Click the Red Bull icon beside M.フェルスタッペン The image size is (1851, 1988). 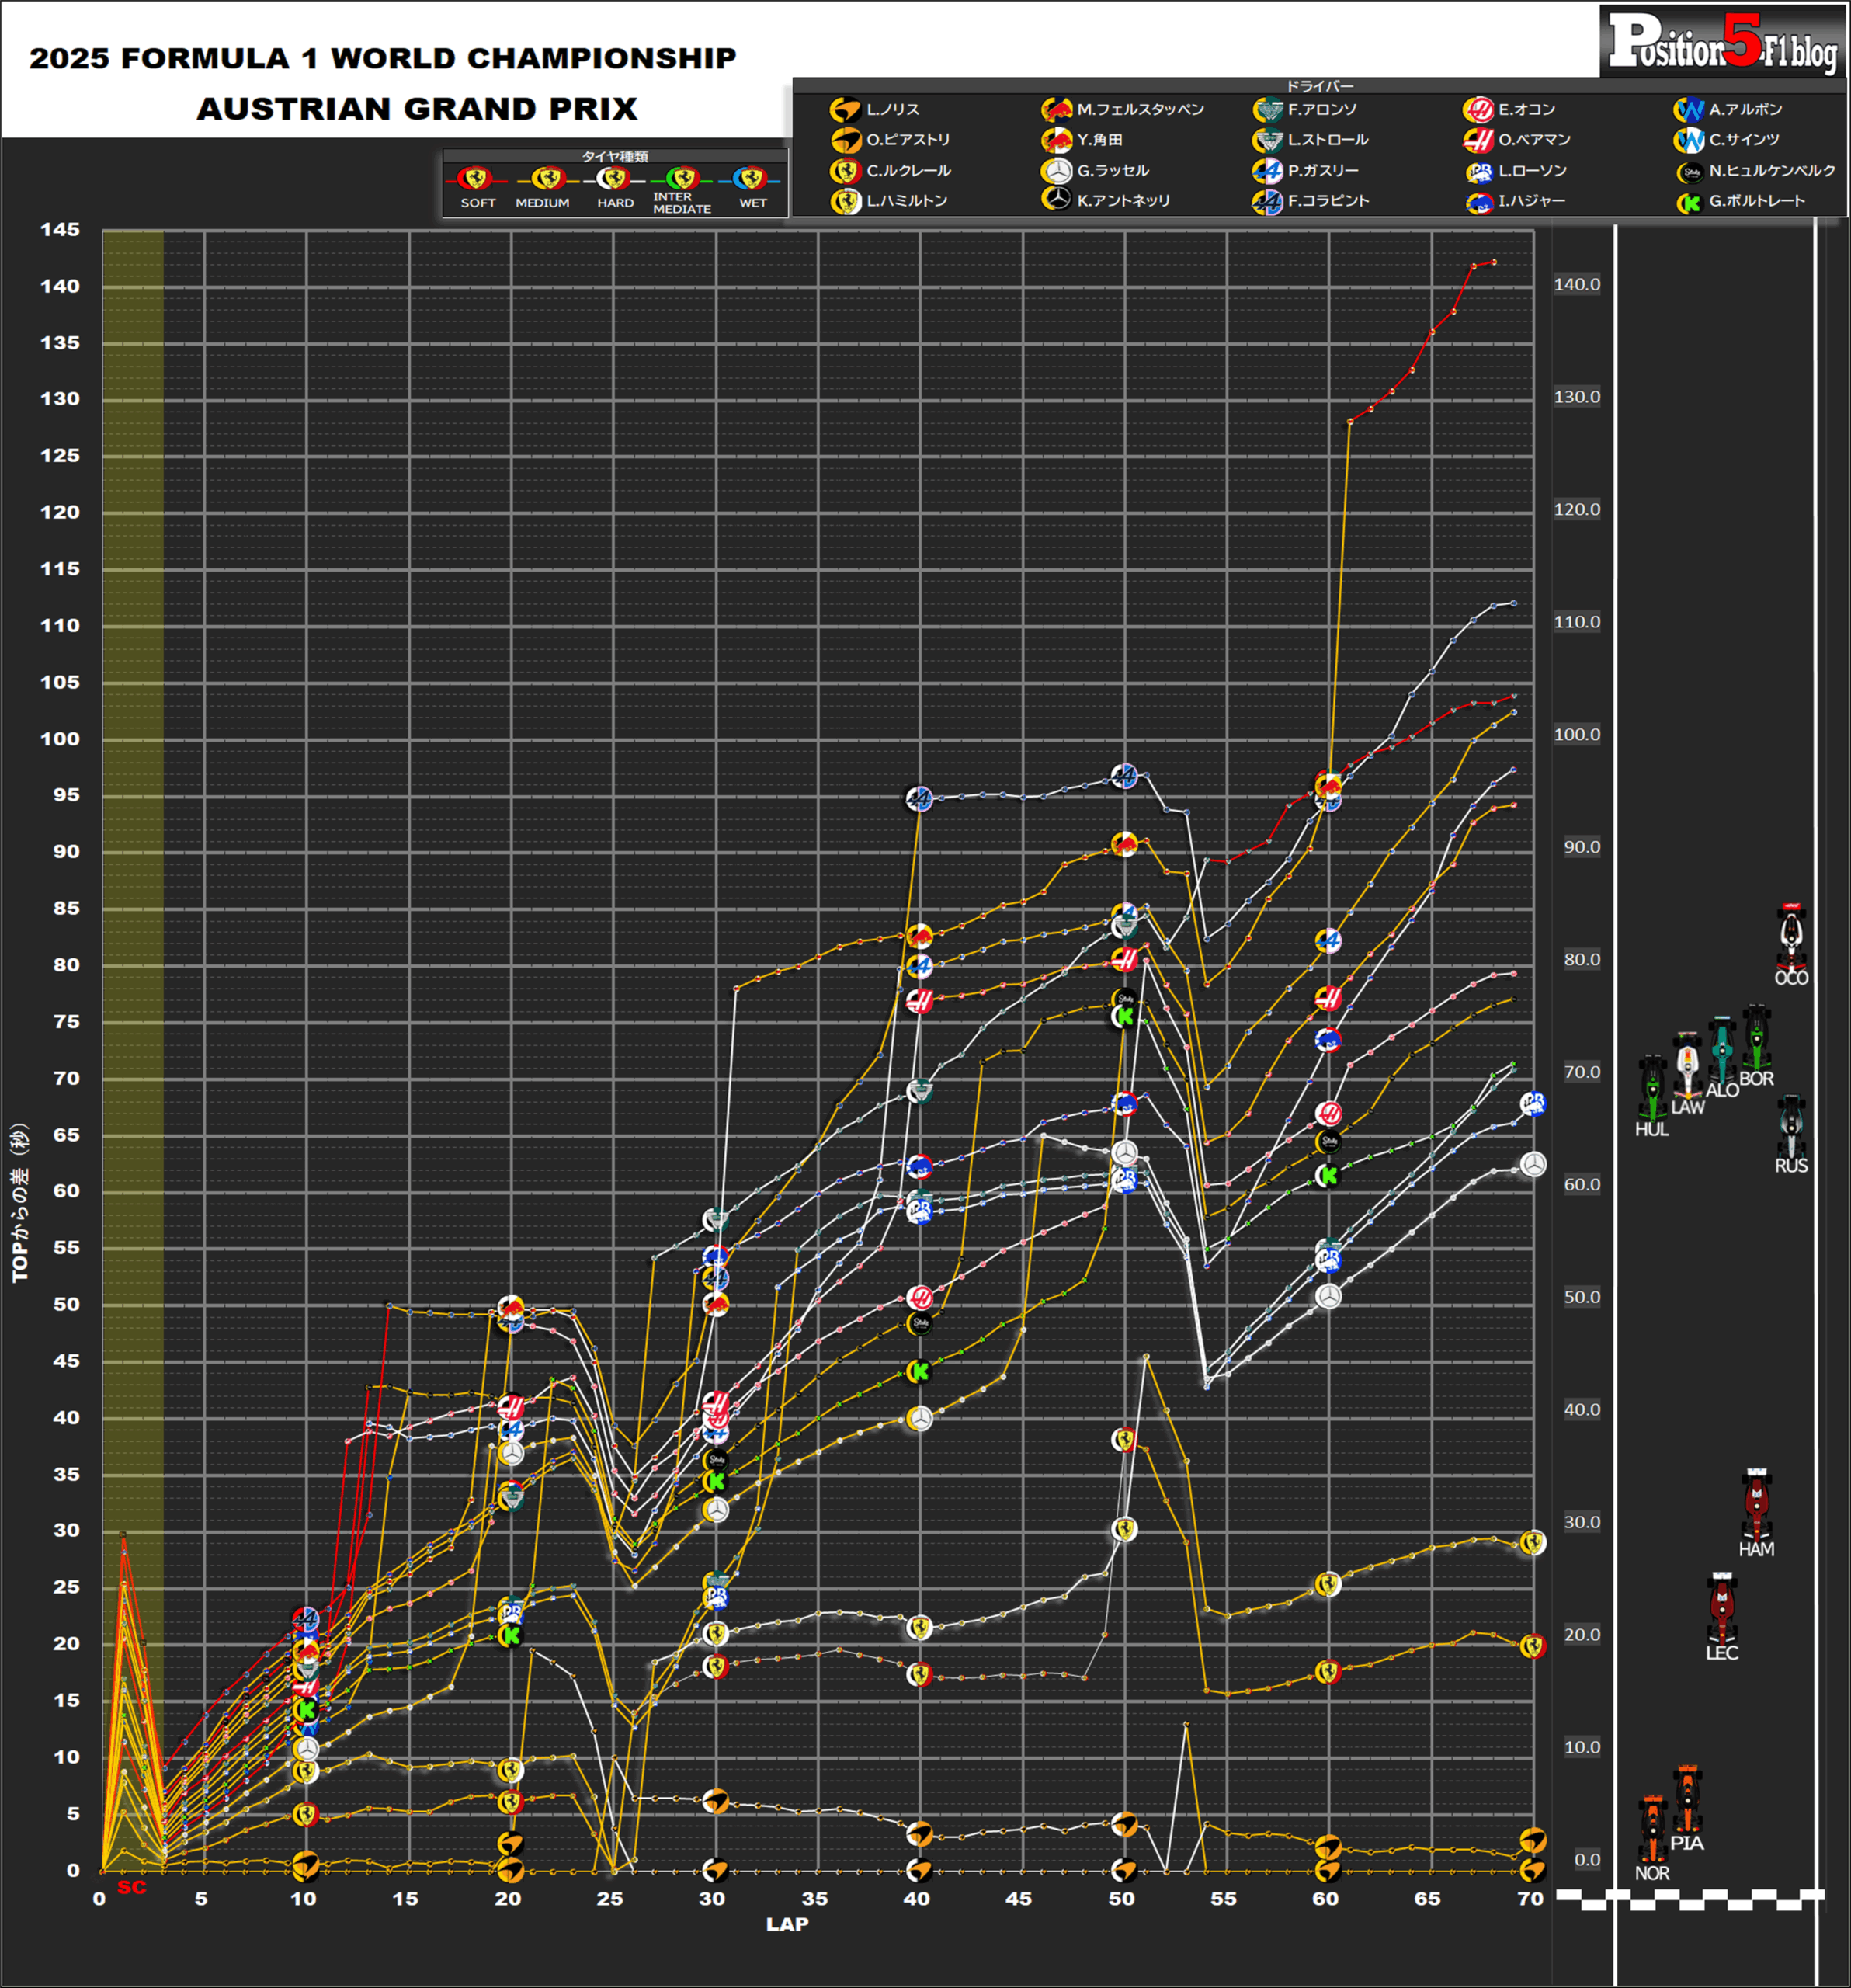[1057, 110]
